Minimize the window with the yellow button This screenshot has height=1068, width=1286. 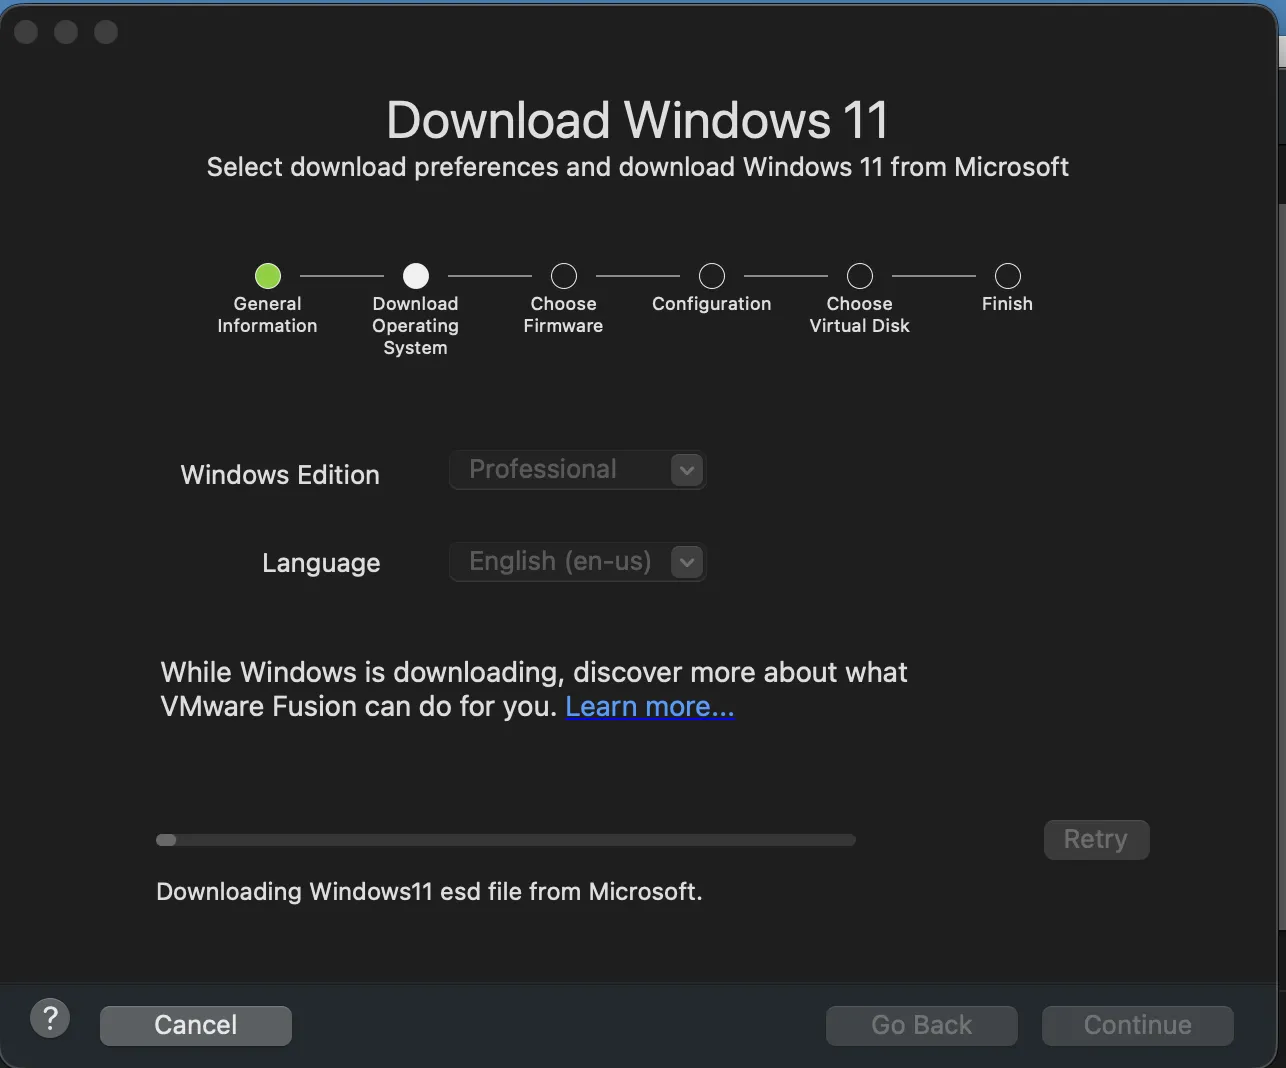coord(66,32)
